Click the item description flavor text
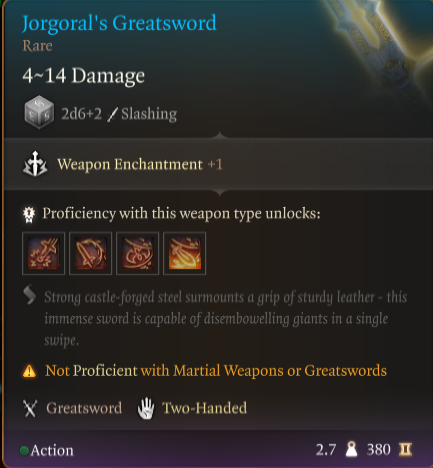Viewport: 433px width, 468px height. click(226, 319)
